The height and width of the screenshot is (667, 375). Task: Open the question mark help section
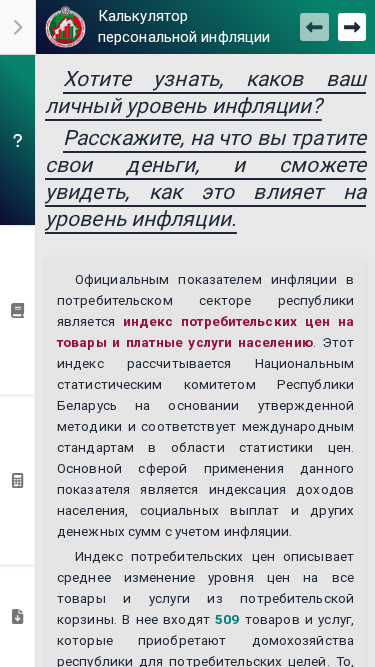click(17, 140)
